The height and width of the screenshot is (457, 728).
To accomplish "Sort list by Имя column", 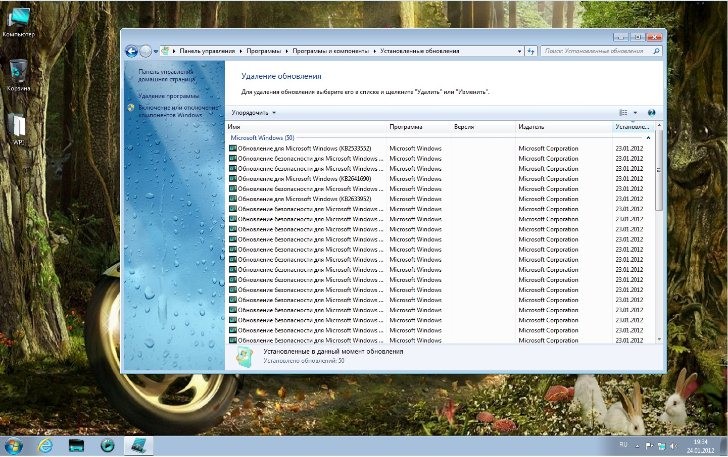I will click(x=306, y=127).
